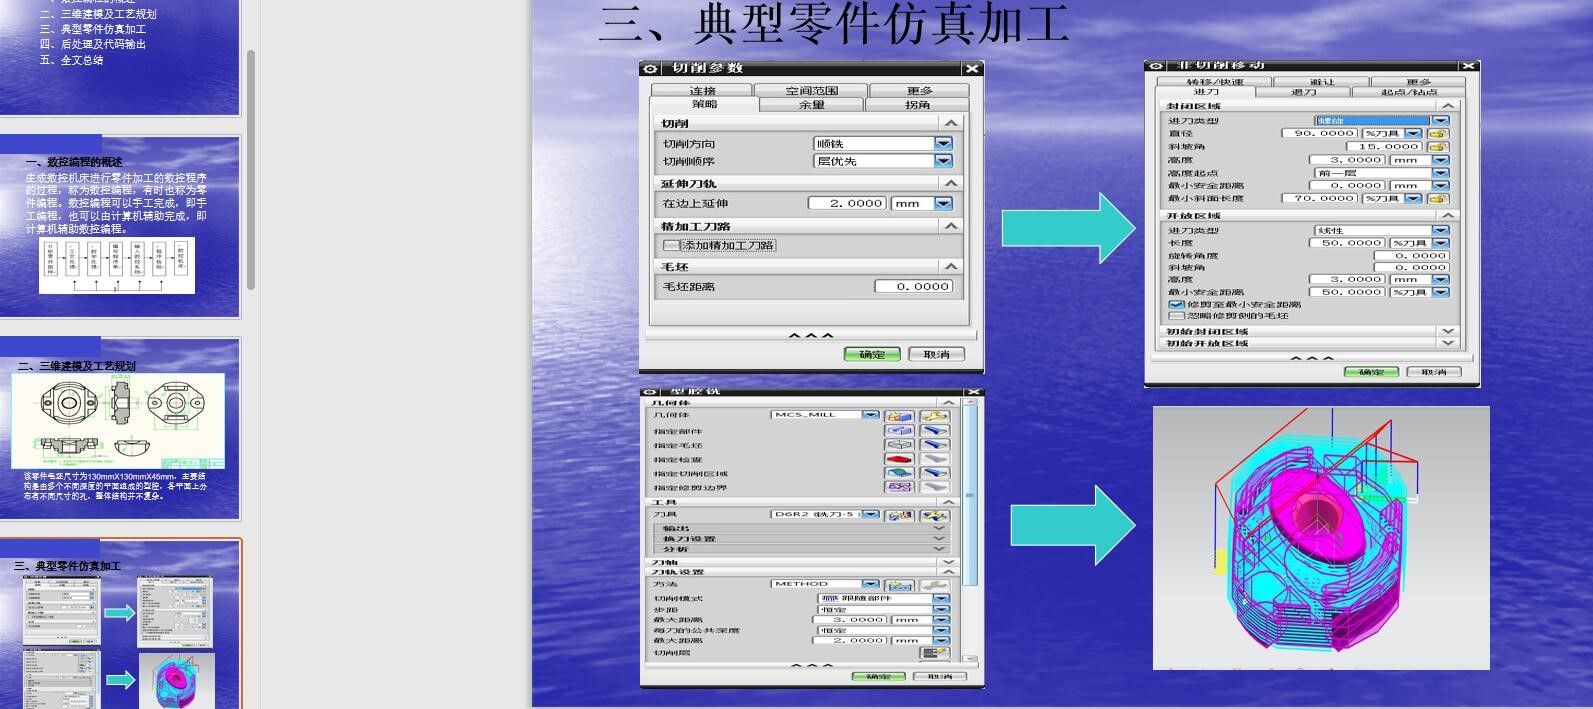1593x709 pixels.
Task: Expand the 输出 subsection under 工具
Action: coord(939,528)
